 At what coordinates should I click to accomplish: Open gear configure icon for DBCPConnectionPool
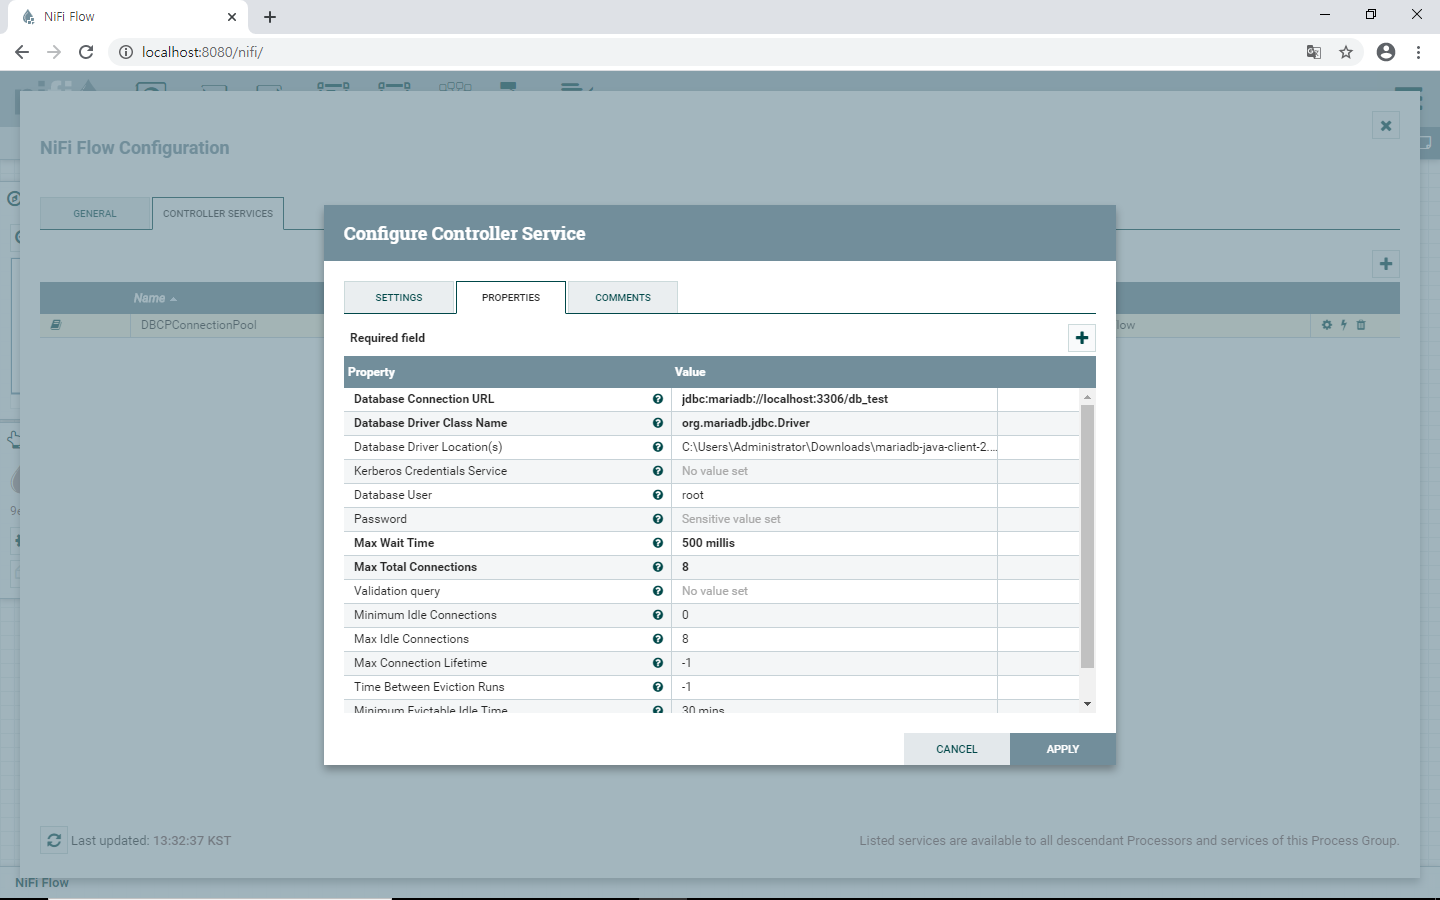click(1327, 325)
